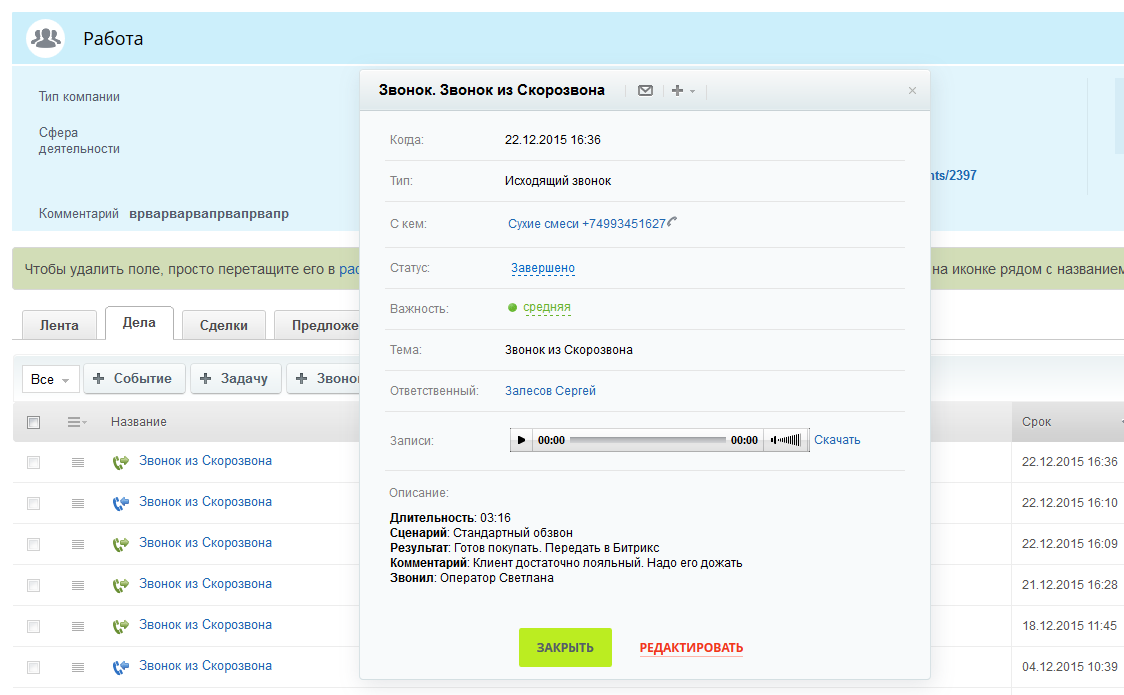
Task: Switch to the Лента tab
Action: tap(59, 325)
